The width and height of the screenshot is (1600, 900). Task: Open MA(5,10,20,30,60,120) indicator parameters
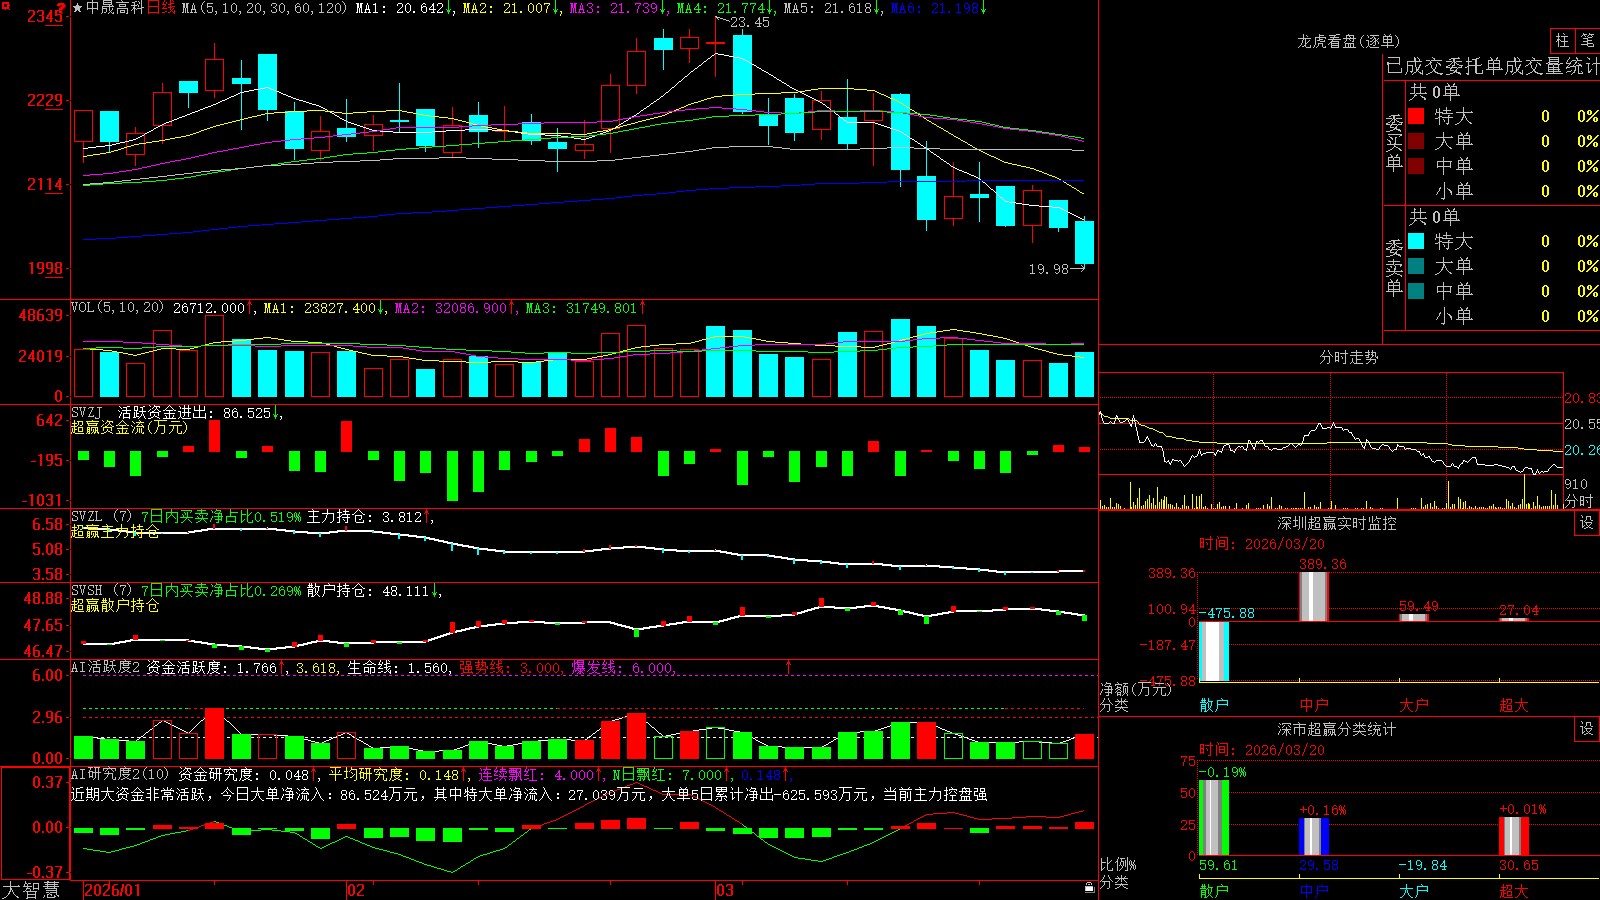point(264,8)
